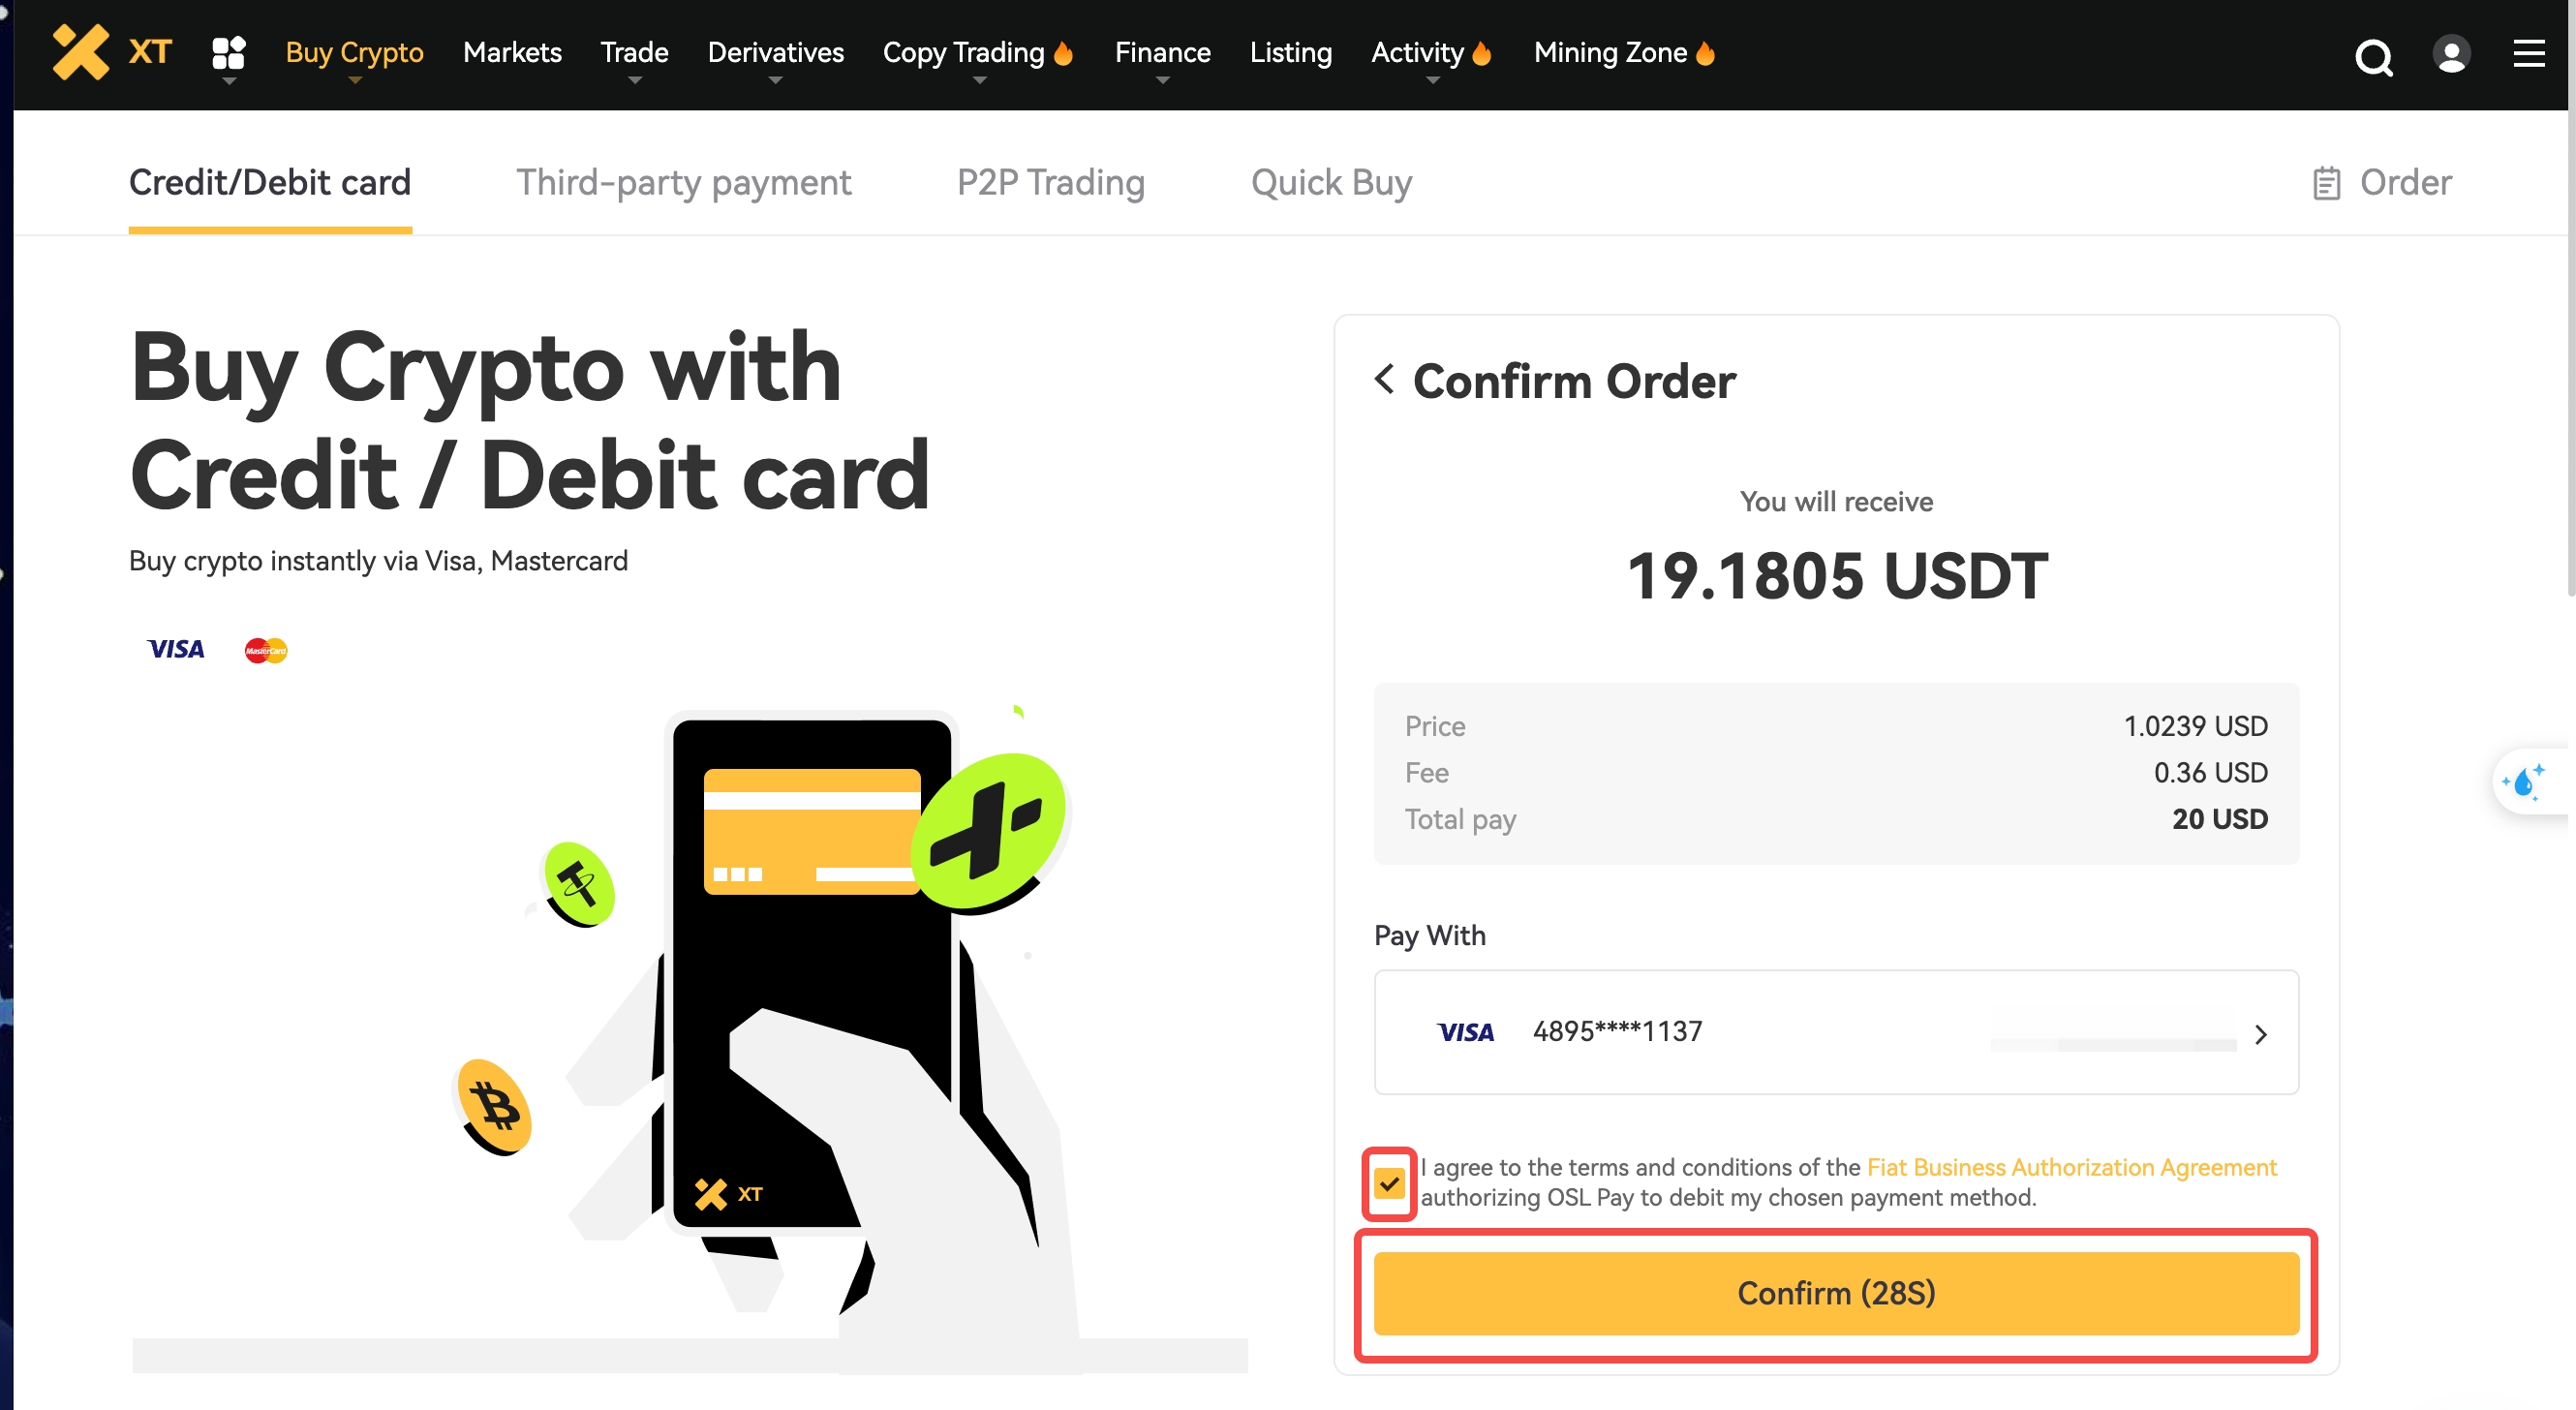Open Fiat Business Authorization Agreement link
This screenshot has height=1410, width=2576.
click(2071, 1167)
